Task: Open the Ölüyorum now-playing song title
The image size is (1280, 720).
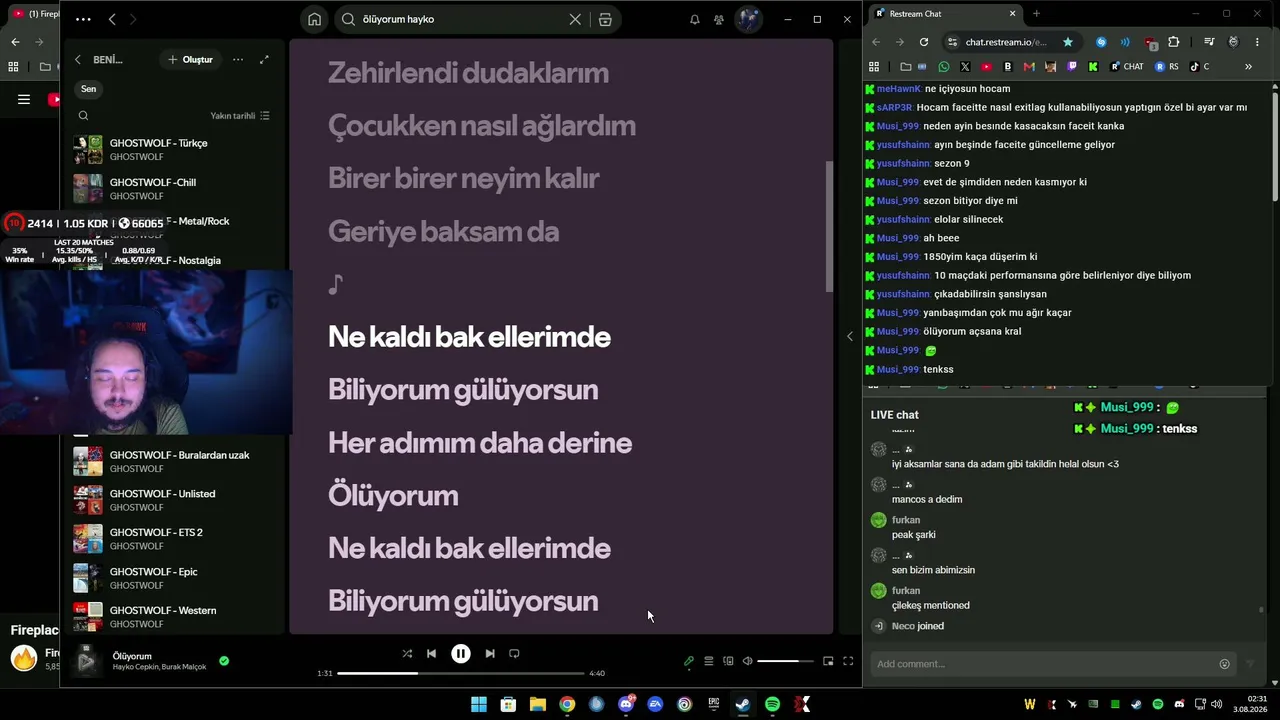Action: tap(132, 656)
